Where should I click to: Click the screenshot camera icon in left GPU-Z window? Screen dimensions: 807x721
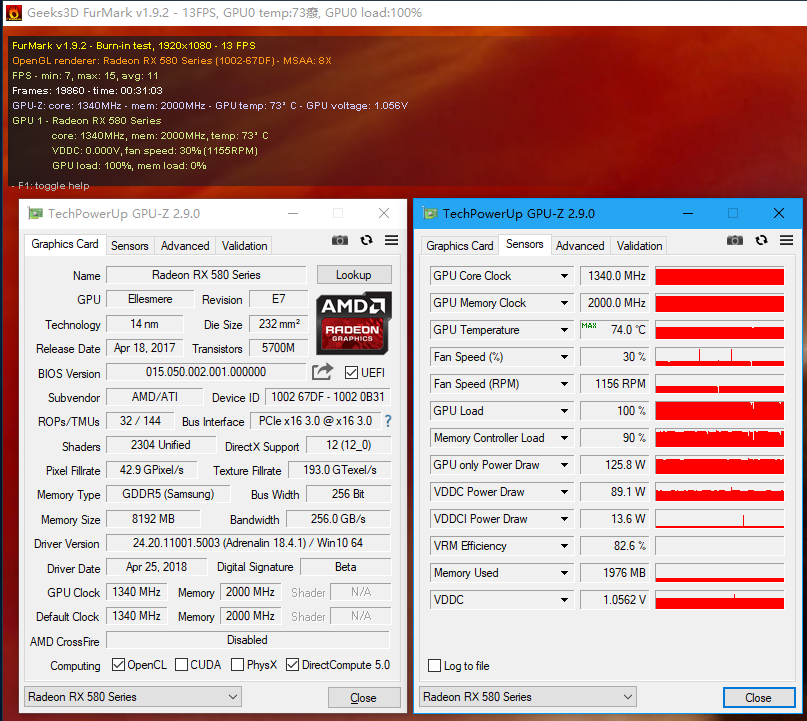click(340, 240)
